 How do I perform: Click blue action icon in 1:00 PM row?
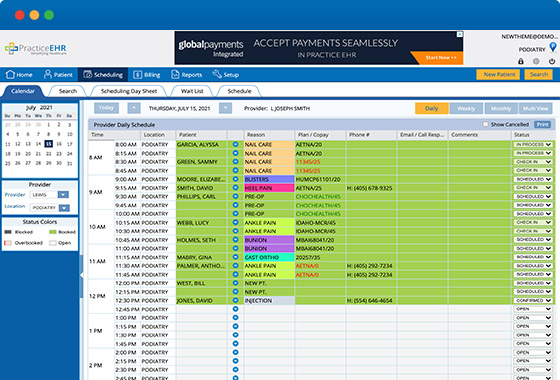pyautogui.click(x=235, y=318)
